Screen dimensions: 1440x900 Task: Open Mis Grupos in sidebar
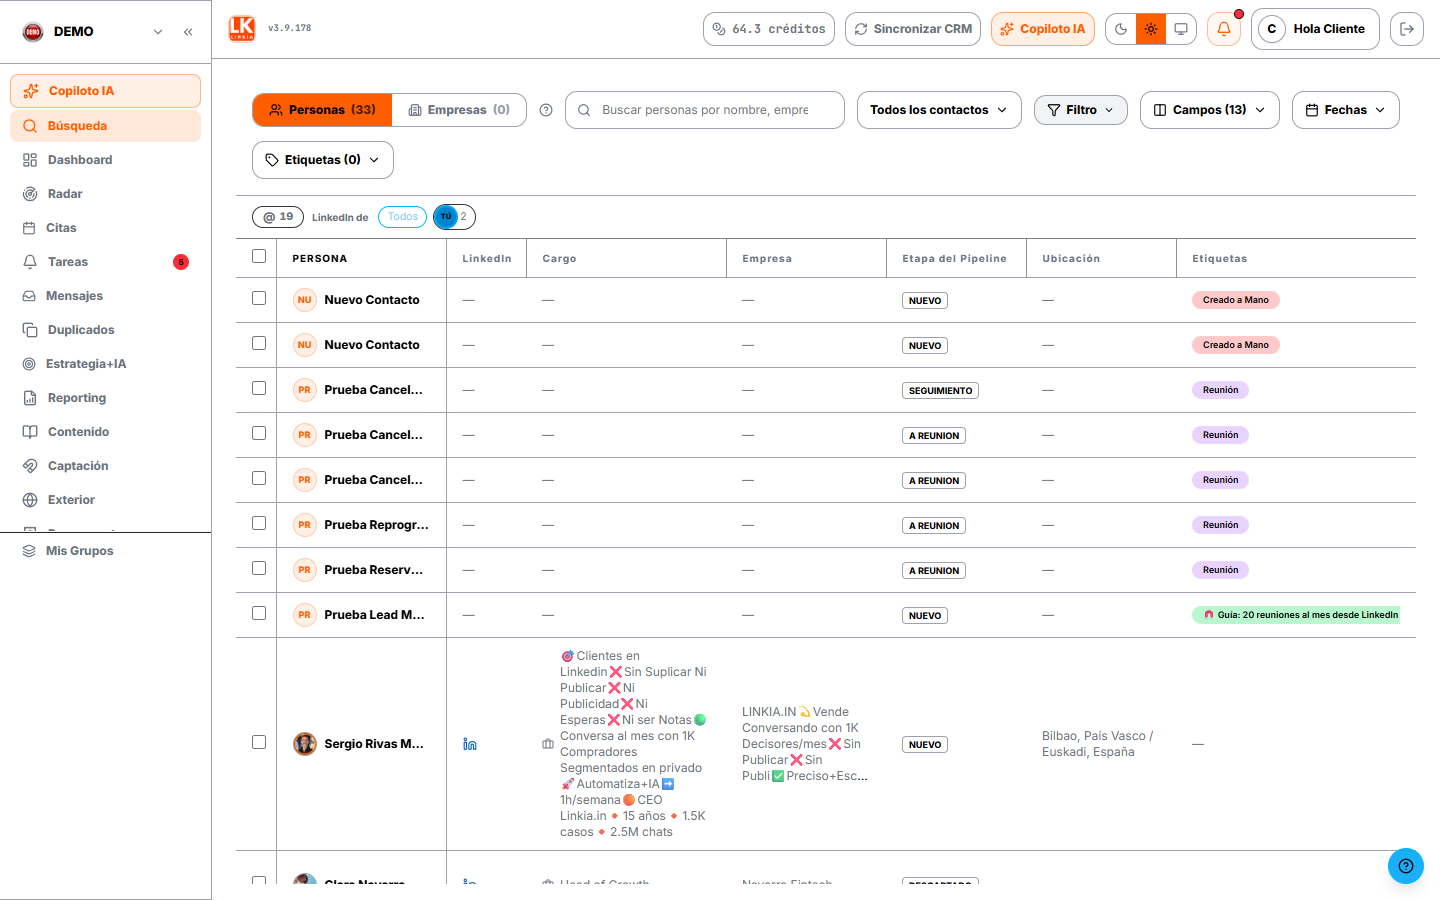(105, 551)
